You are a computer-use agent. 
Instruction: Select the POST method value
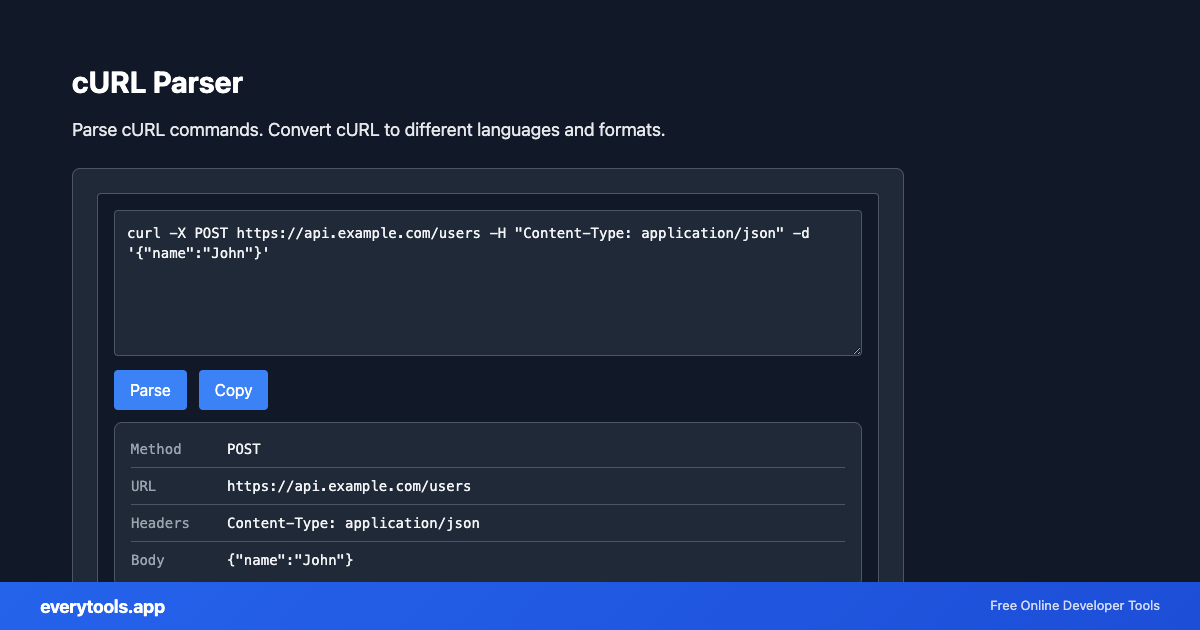point(243,448)
